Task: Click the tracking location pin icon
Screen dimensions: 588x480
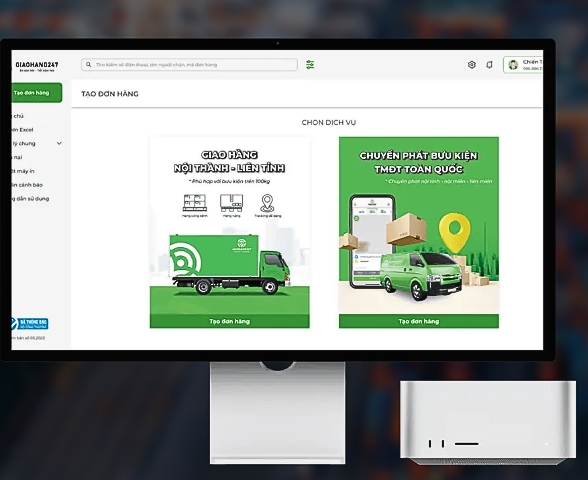Action: (267, 203)
